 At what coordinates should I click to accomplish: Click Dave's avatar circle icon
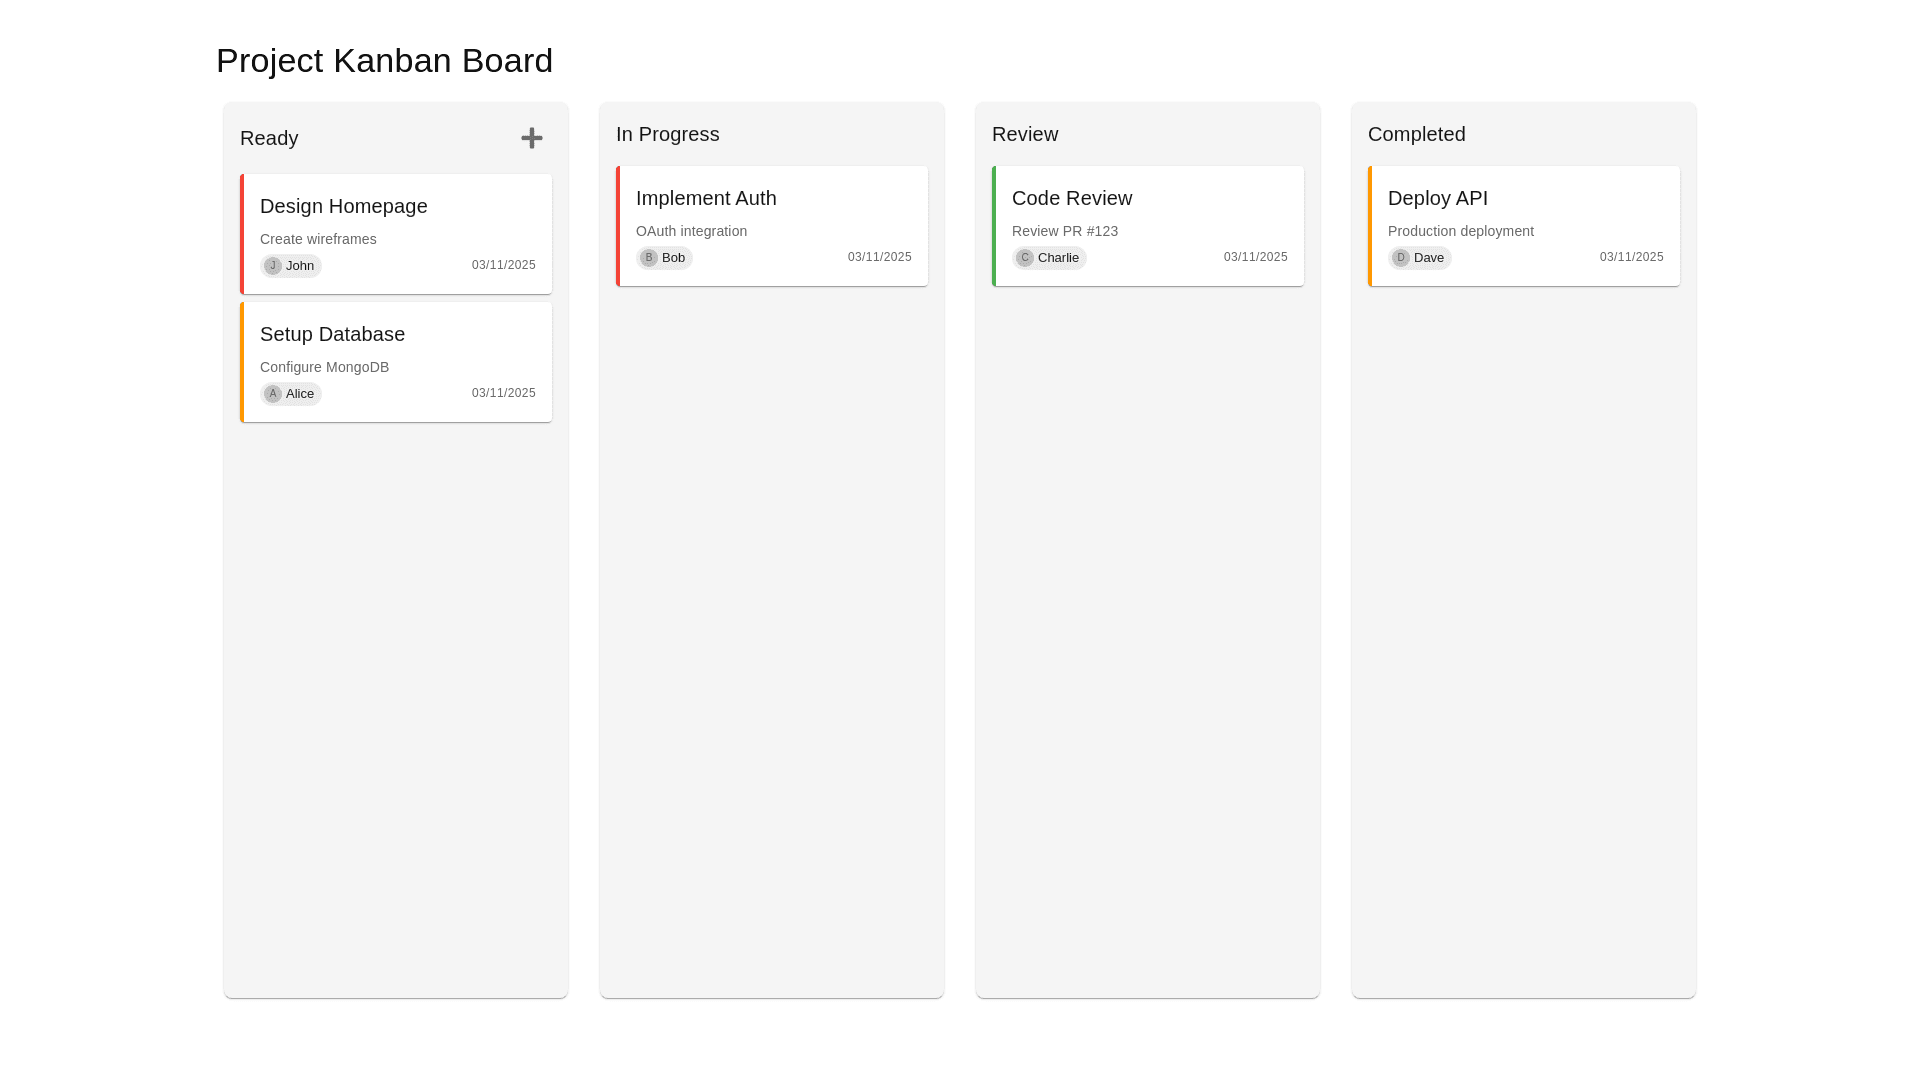(x=1401, y=258)
